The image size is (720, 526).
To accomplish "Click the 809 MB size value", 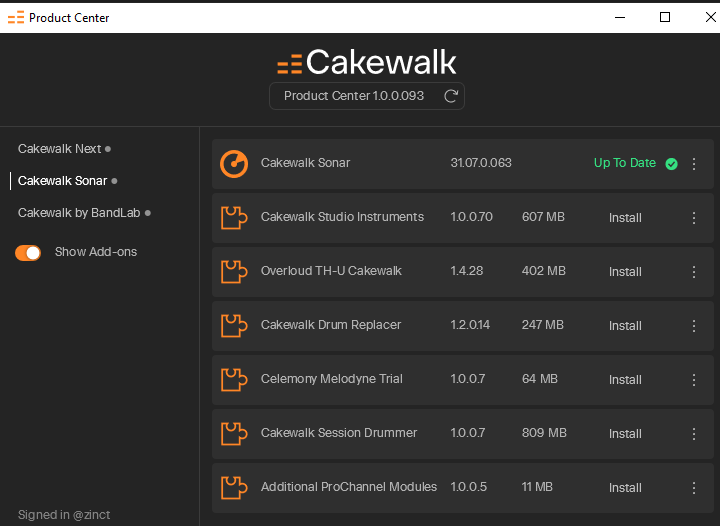I will (544, 433).
